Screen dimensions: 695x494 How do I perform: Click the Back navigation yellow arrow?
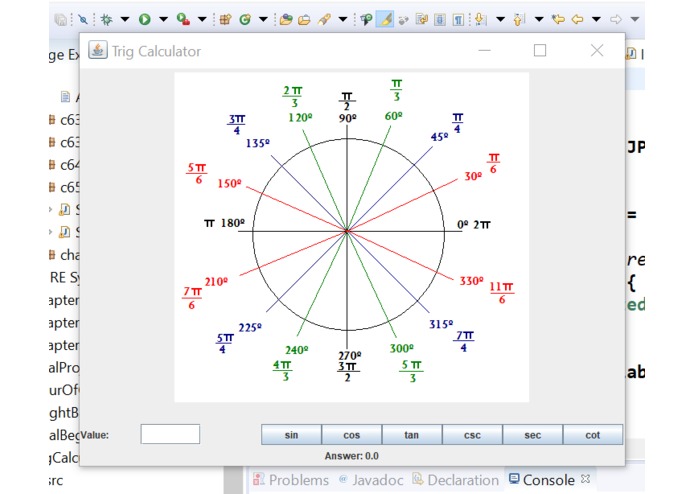pyautogui.click(x=577, y=19)
